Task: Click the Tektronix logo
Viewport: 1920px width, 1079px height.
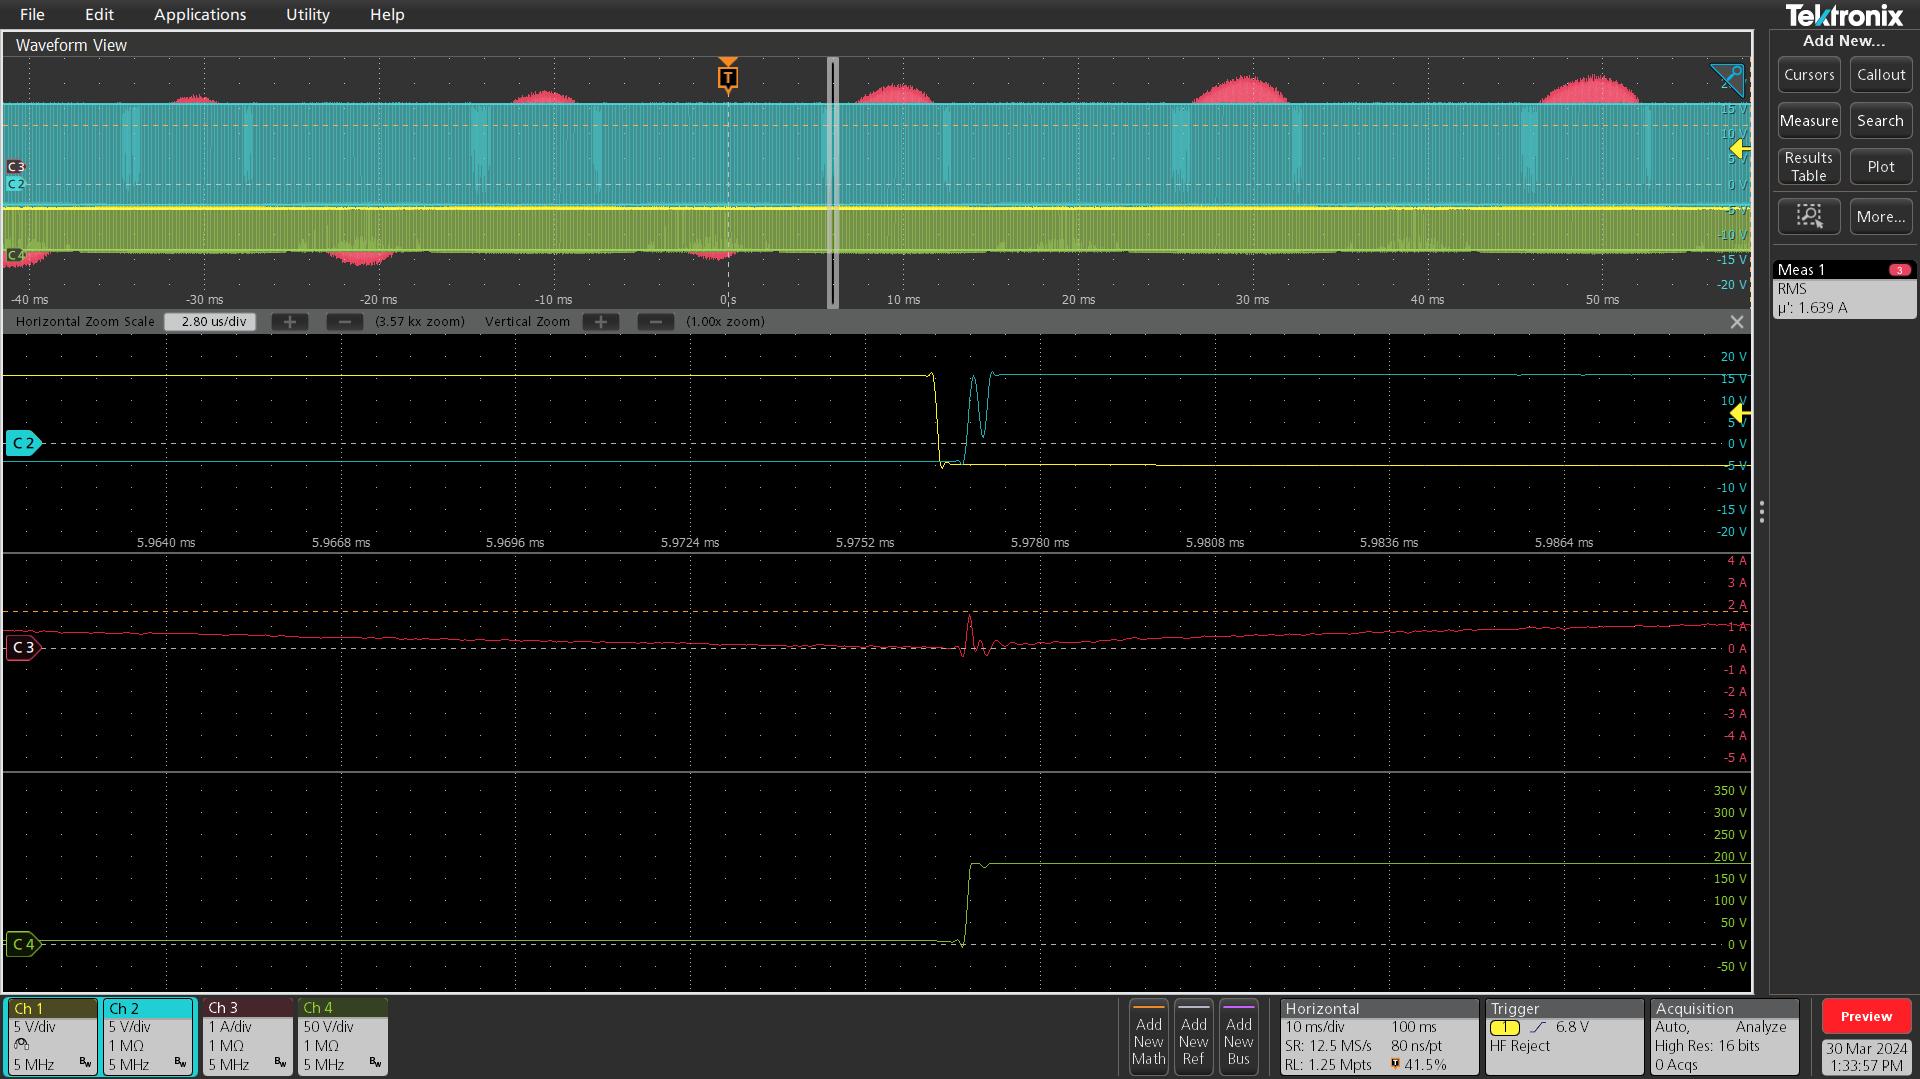Action: [1844, 15]
